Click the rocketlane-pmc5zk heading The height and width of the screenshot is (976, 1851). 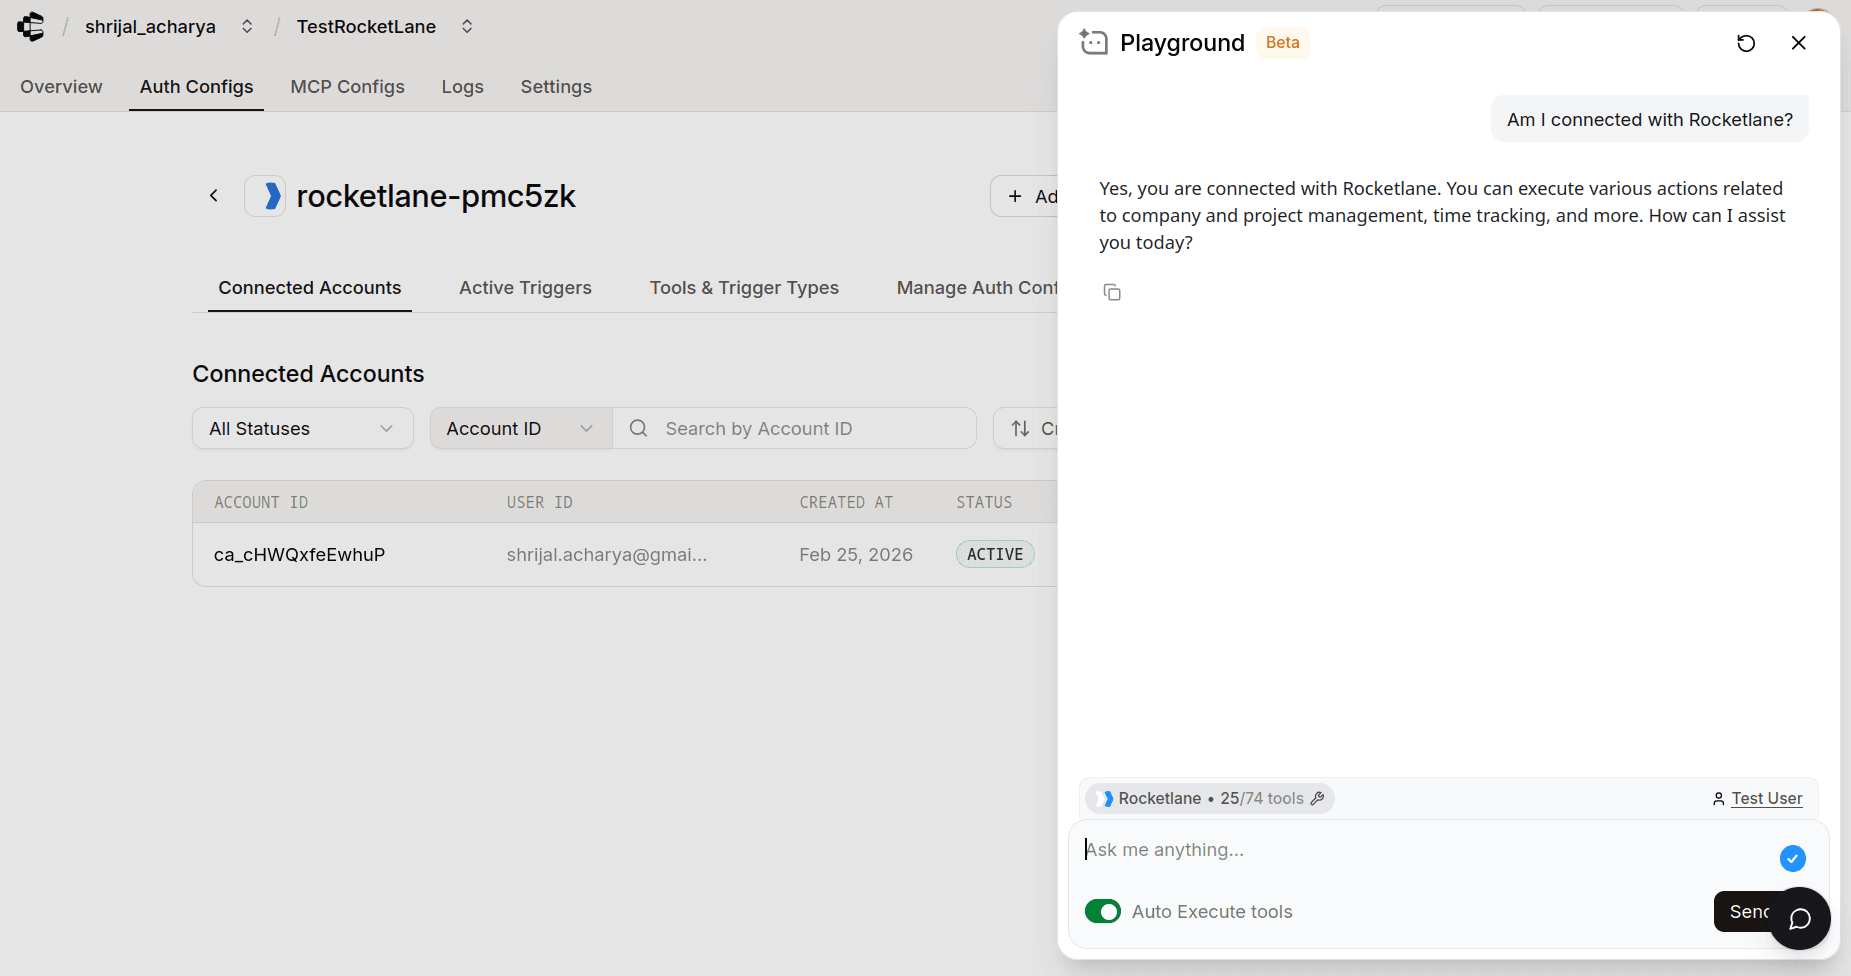tap(436, 196)
